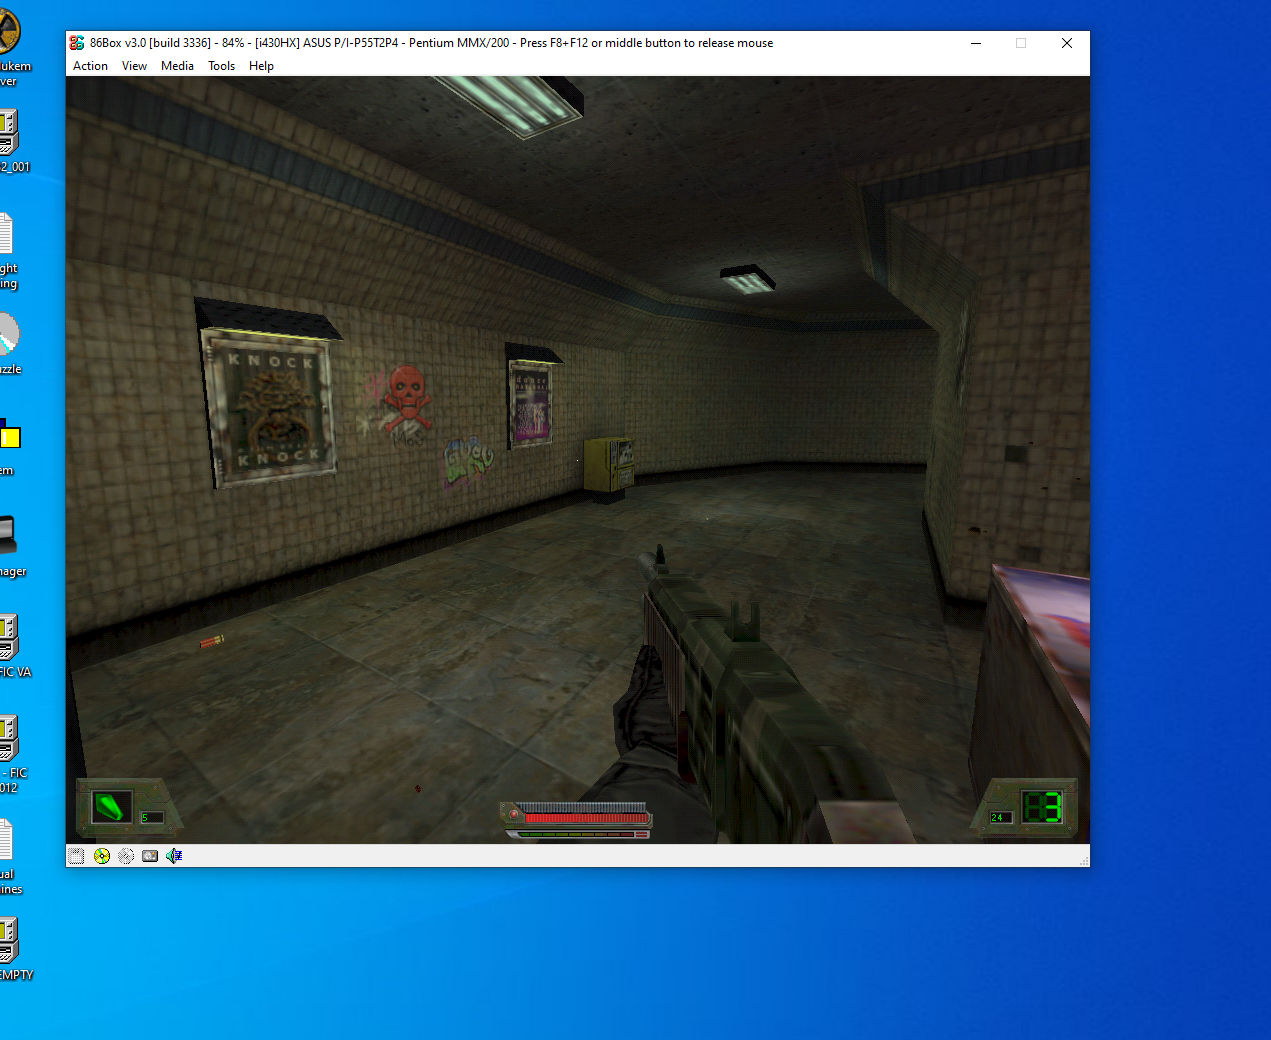Select the yellow-square desktop icon labeled 'em'
The image size is (1271, 1040).
click(x=9, y=434)
